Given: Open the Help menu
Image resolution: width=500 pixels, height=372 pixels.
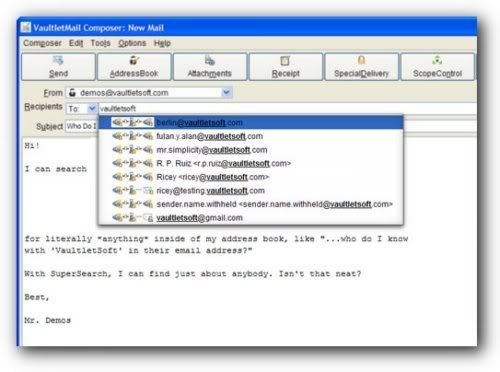Looking at the screenshot, I should tap(162, 43).
